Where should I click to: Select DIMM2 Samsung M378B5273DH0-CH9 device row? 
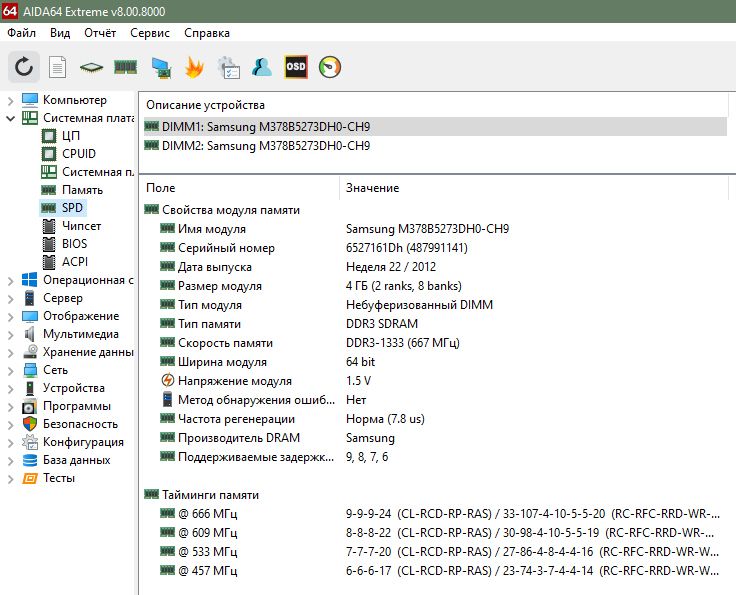point(435,146)
